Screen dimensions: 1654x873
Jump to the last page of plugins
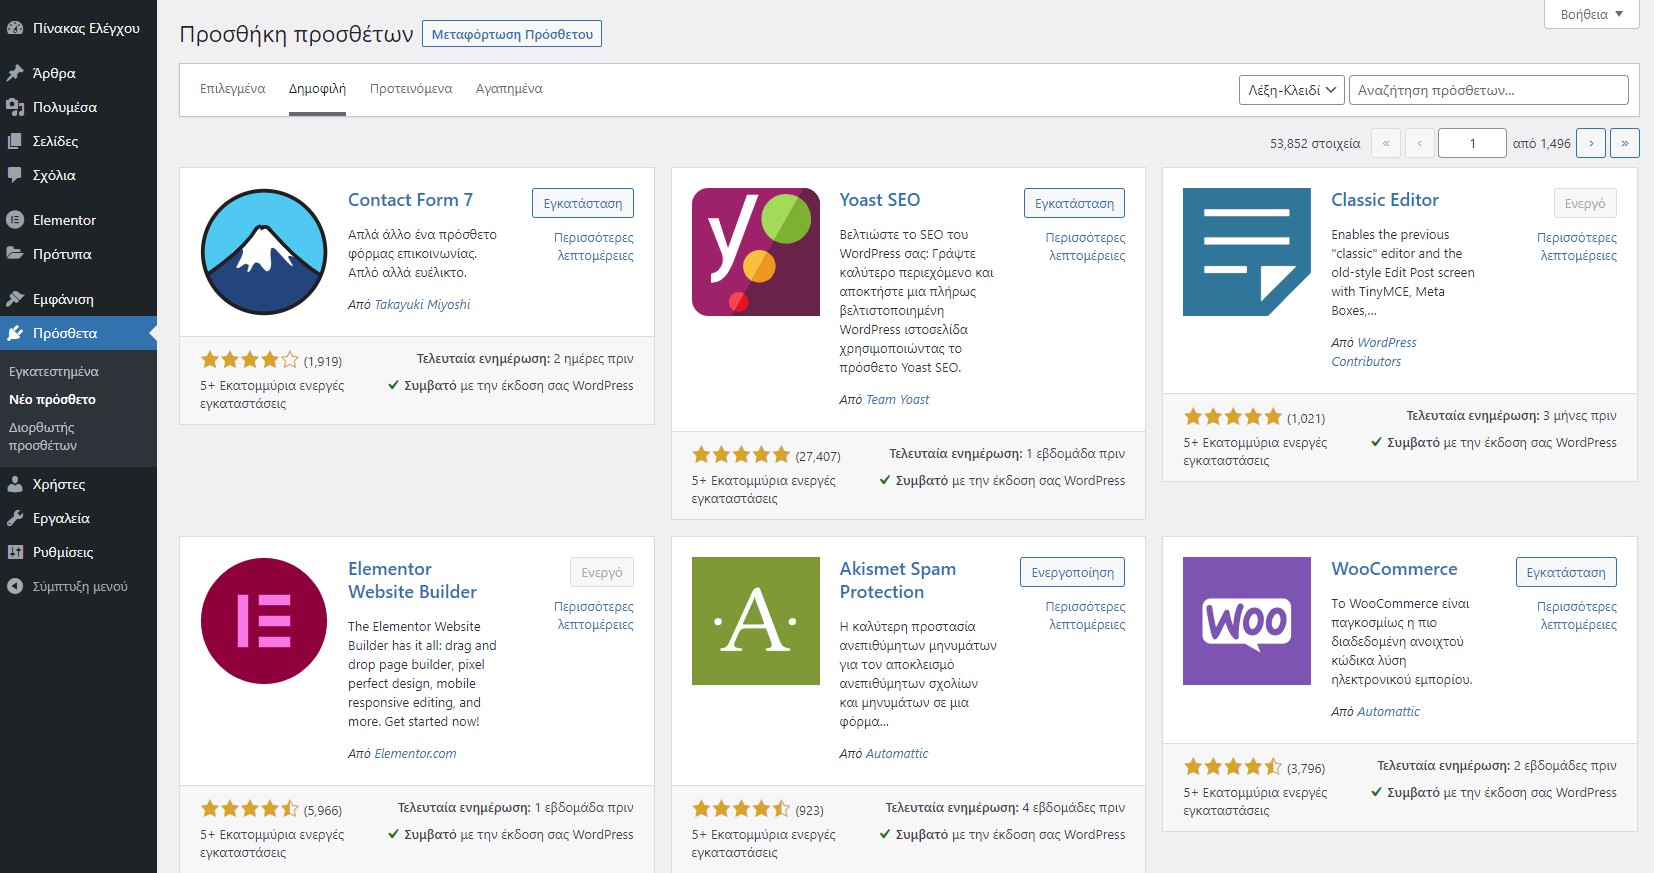coord(1625,143)
